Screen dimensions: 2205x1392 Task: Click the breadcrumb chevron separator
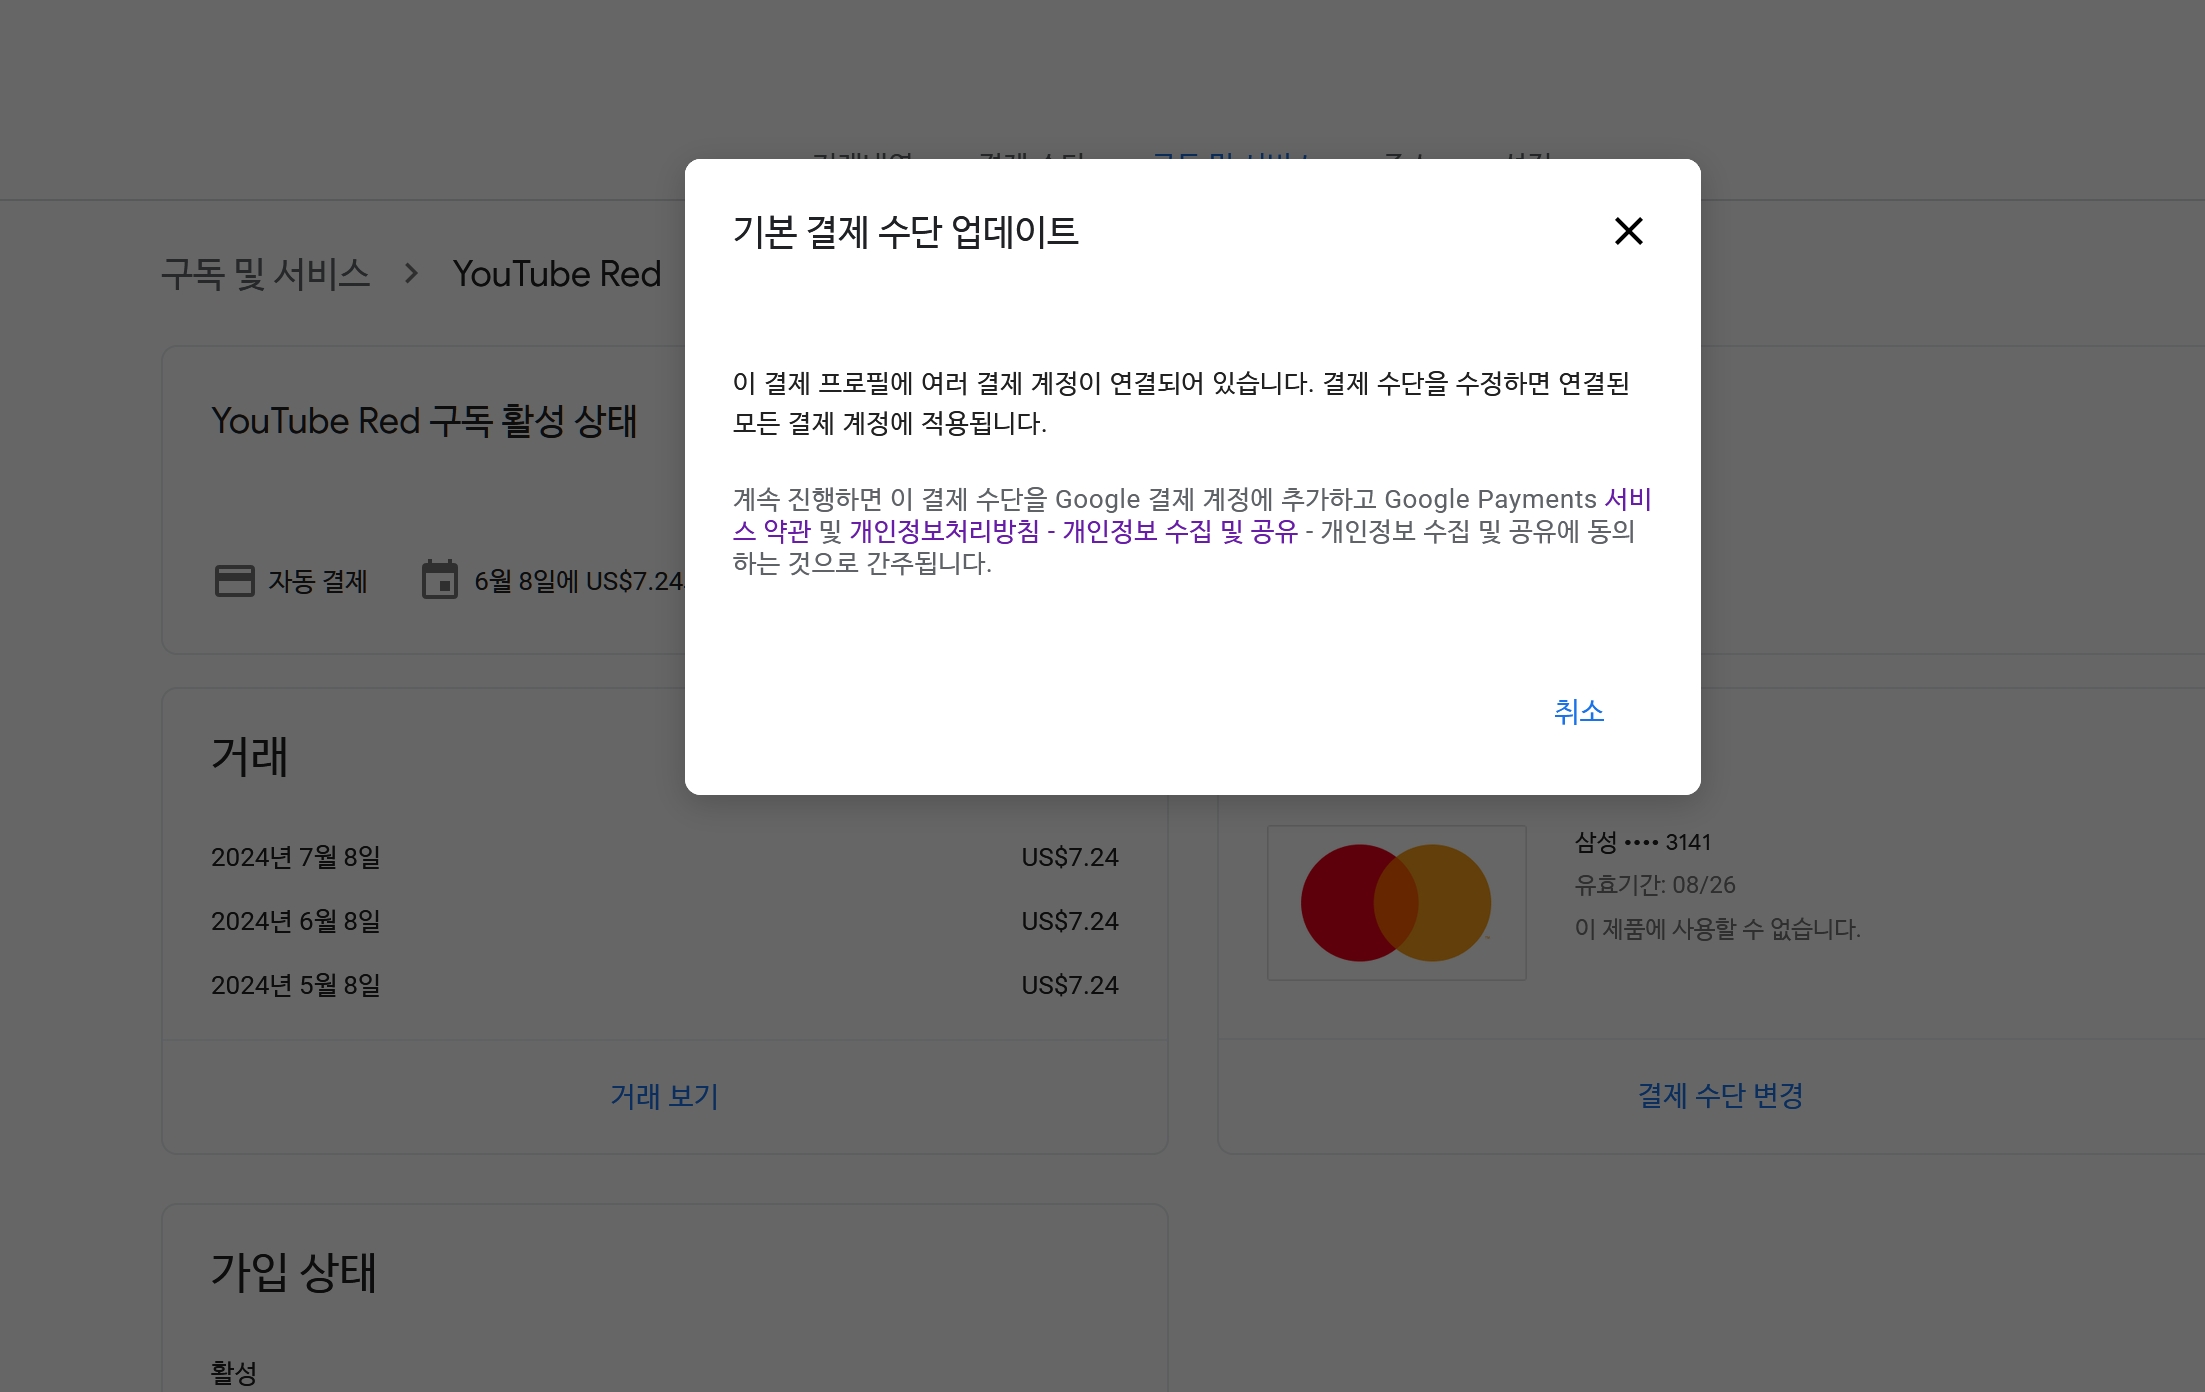[x=410, y=274]
